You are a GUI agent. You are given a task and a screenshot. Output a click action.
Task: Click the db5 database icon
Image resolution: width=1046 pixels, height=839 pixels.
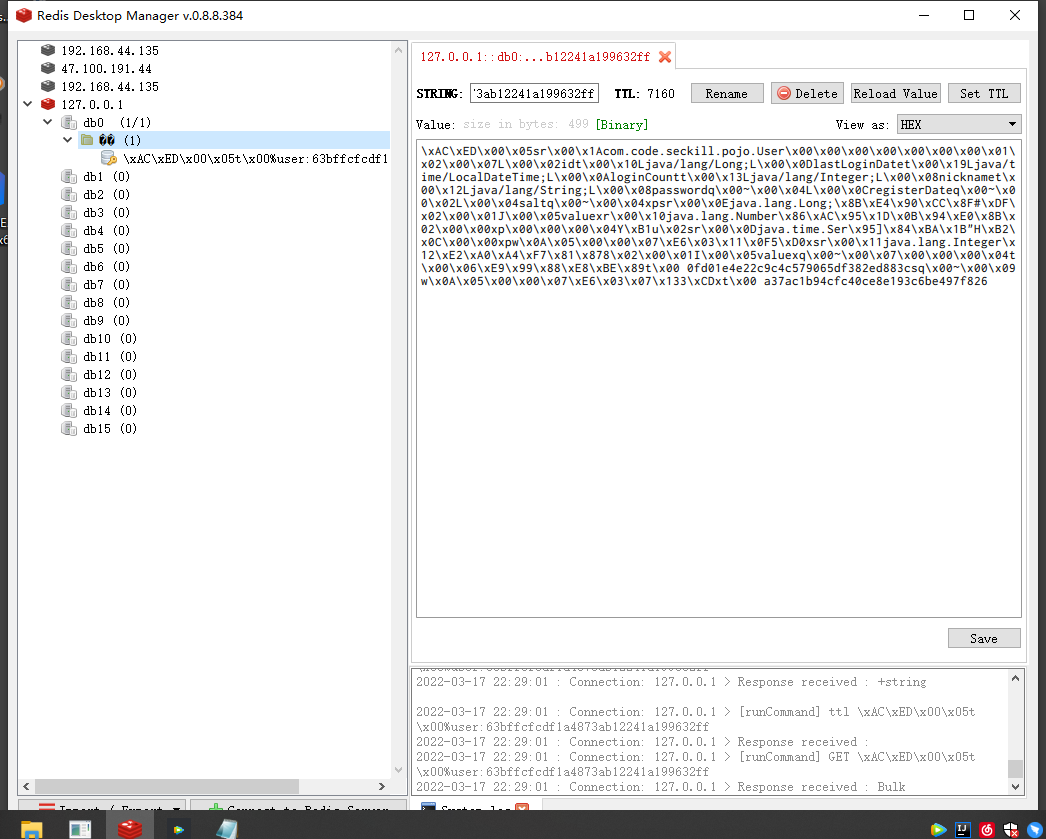point(69,248)
